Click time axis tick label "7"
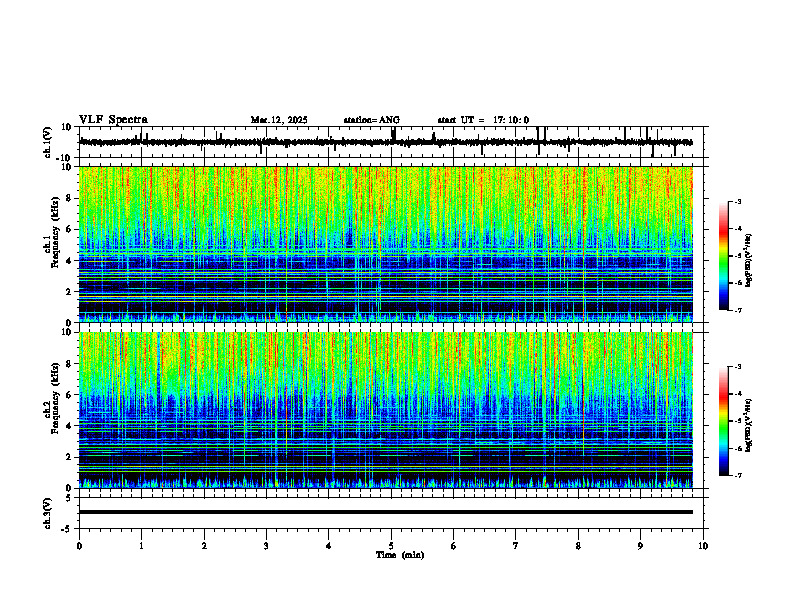 [x=516, y=546]
